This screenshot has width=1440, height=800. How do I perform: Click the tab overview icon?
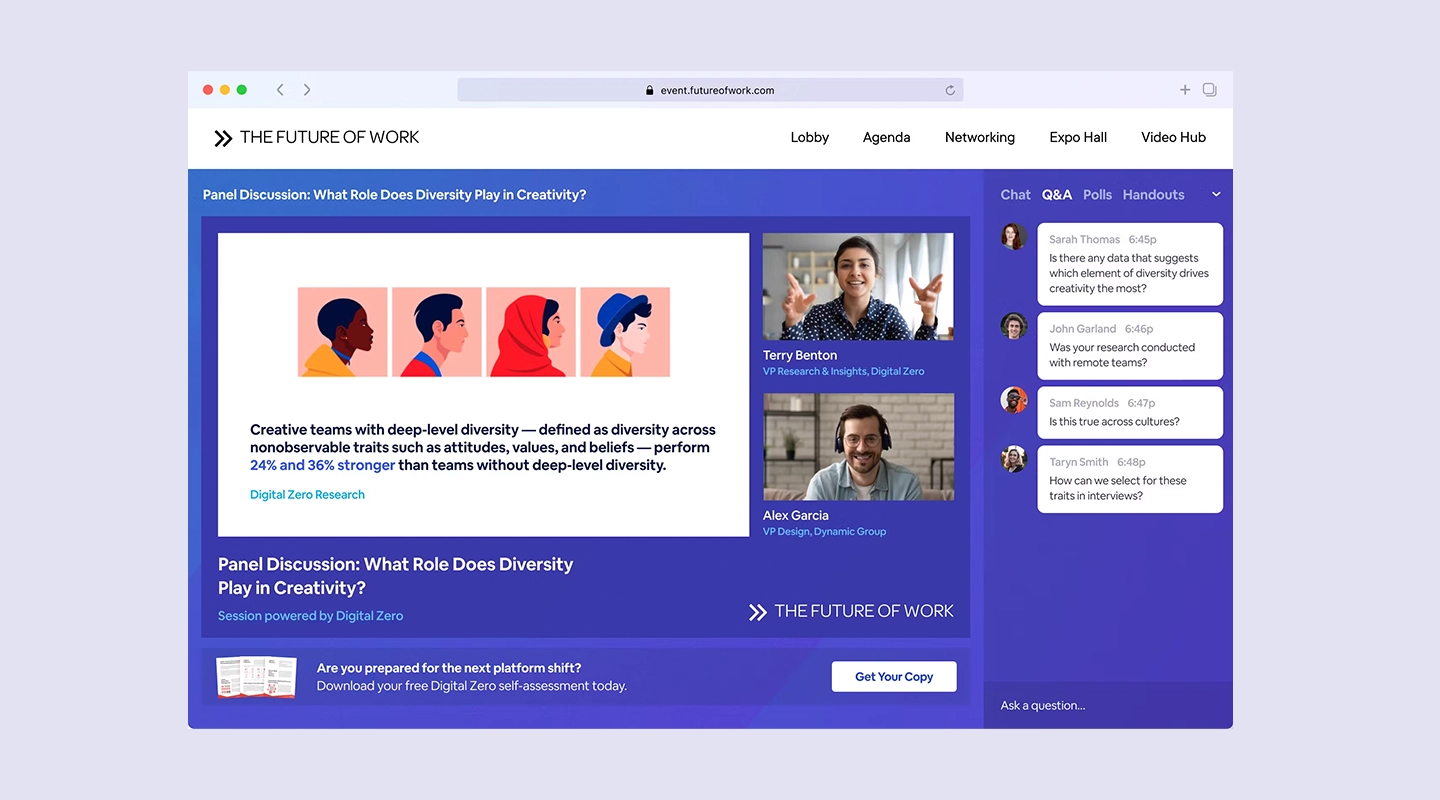tap(1209, 89)
